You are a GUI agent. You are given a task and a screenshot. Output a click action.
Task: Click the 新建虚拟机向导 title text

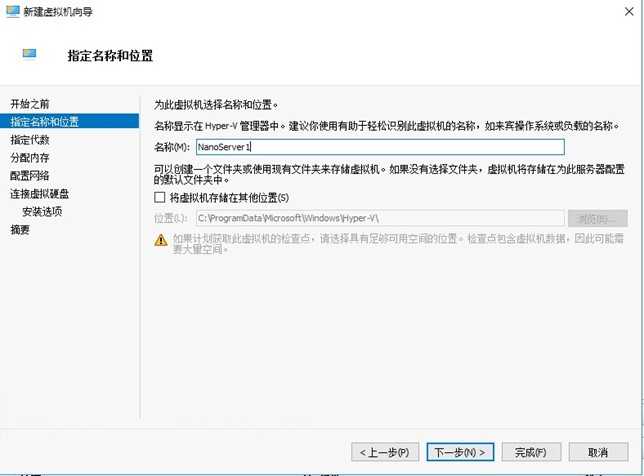(x=58, y=11)
